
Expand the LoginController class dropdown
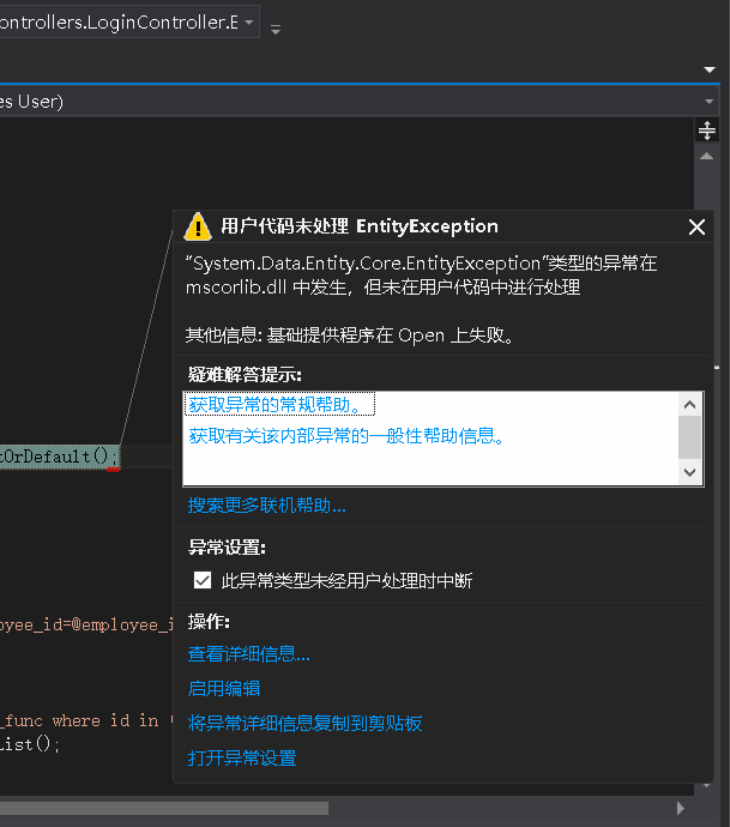(x=249, y=22)
